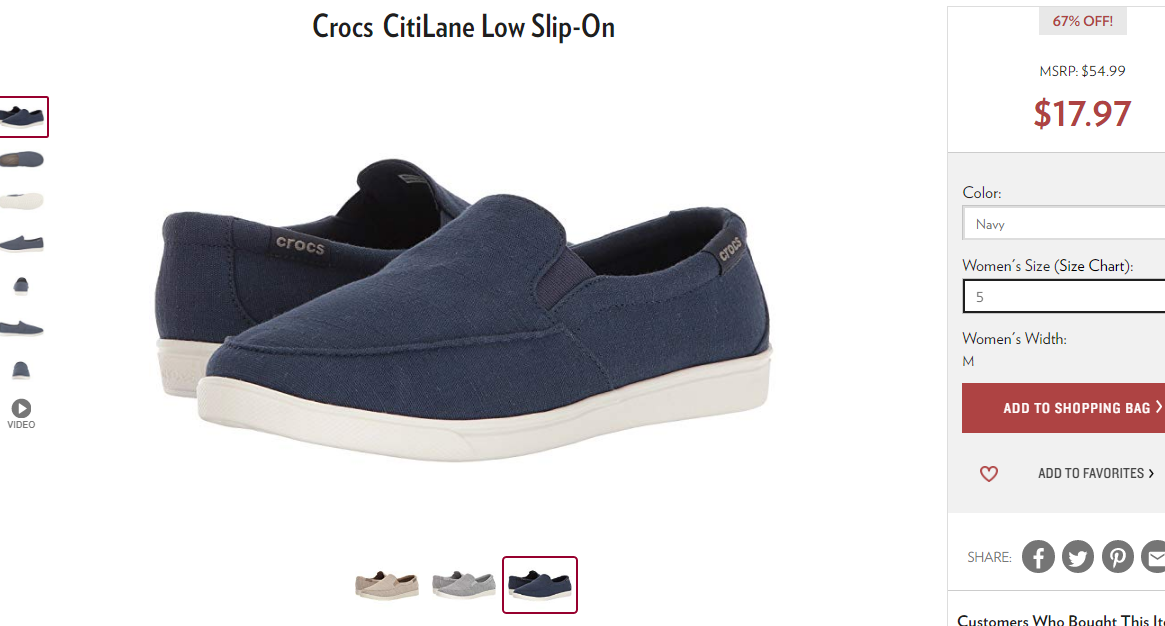Open the Color dropdown showing Navy
Screen dimensions: 1165x626
1064,224
